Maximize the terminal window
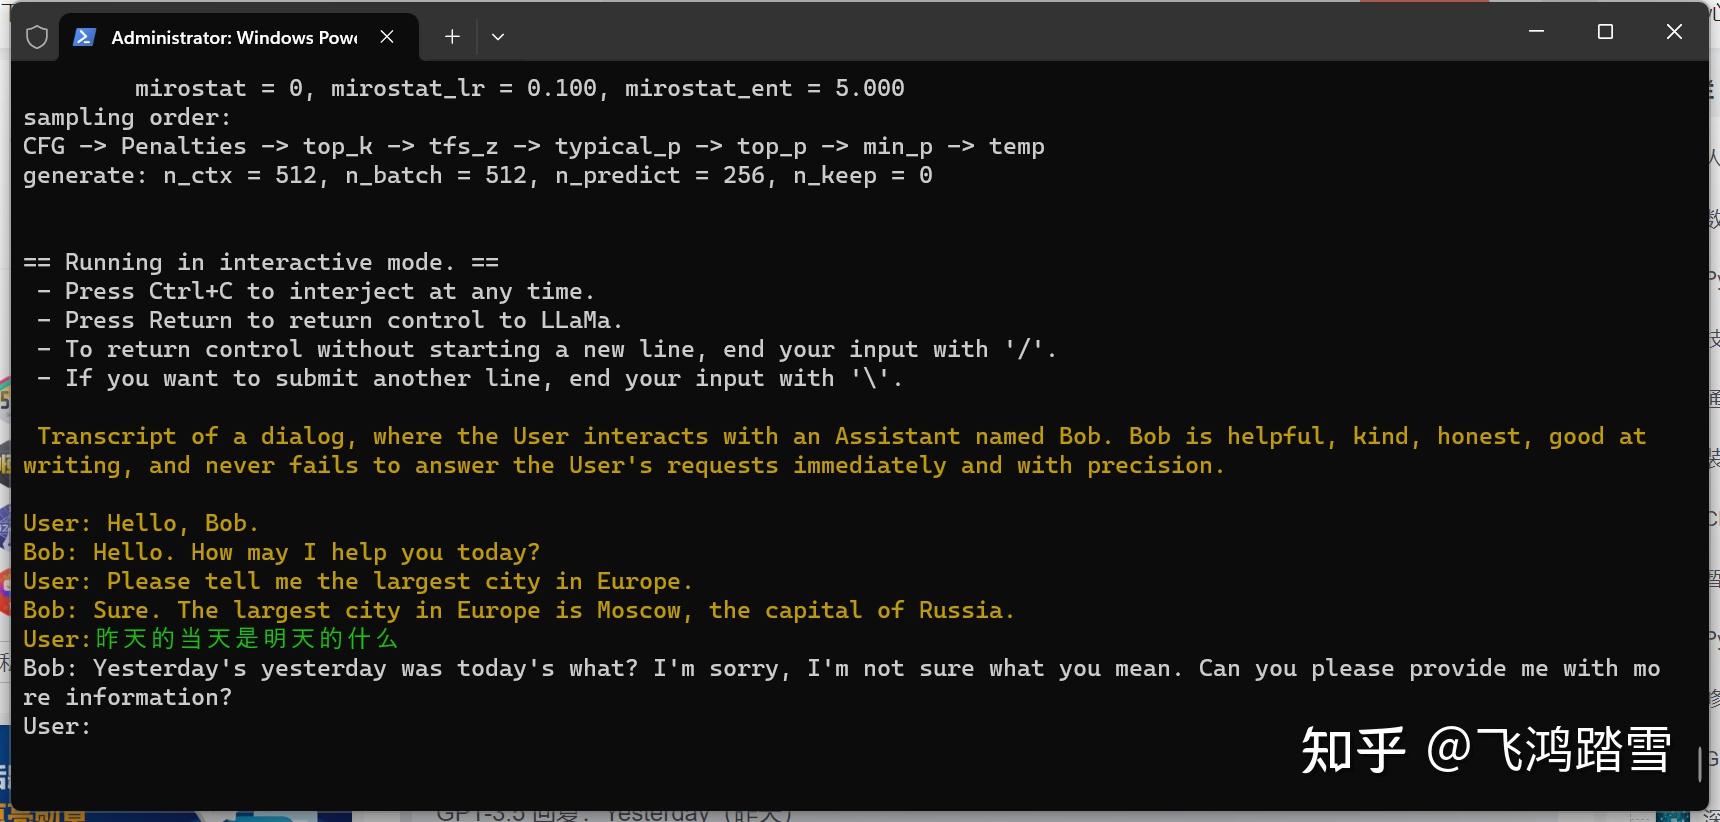The width and height of the screenshot is (1720, 822). [x=1605, y=32]
